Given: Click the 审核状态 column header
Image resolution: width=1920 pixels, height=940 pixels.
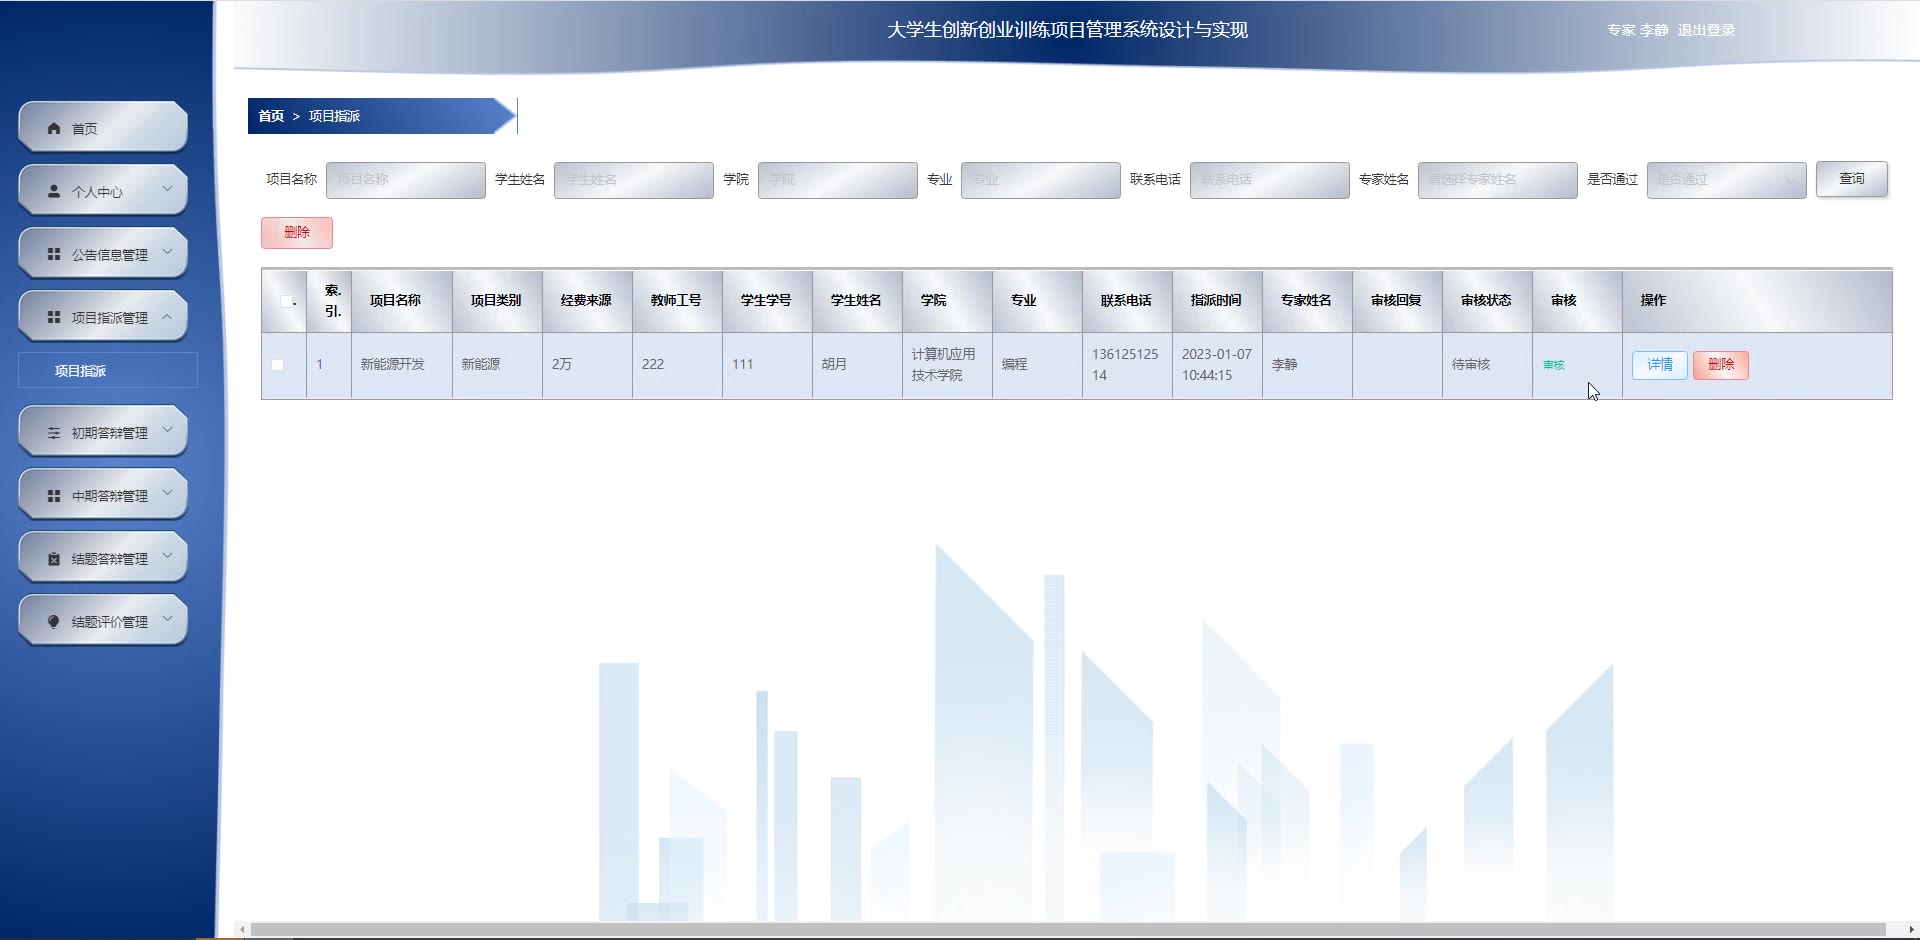Looking at the screenshot, I should [x=1486, y=300].
